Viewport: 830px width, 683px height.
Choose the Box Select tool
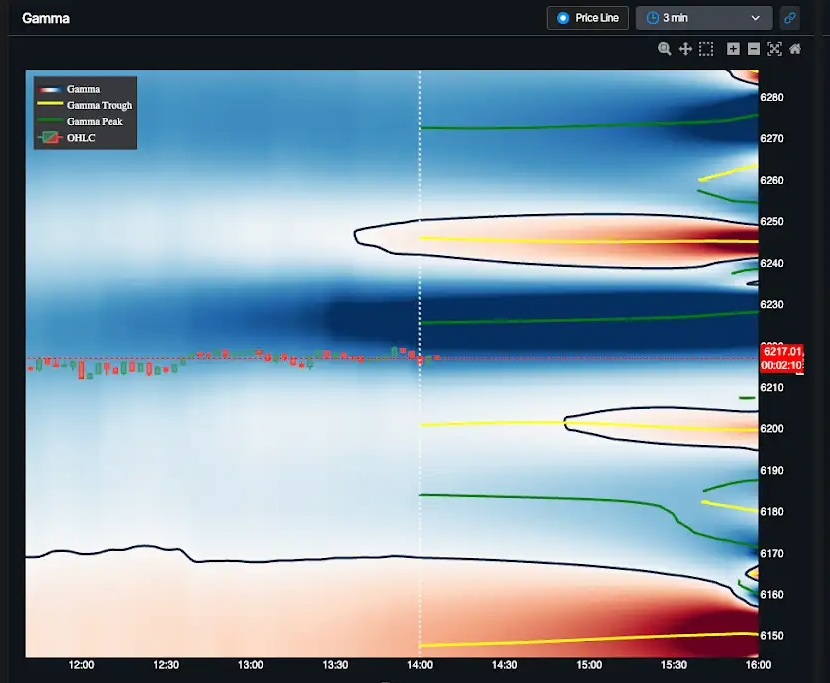click(x=706, y=49)
